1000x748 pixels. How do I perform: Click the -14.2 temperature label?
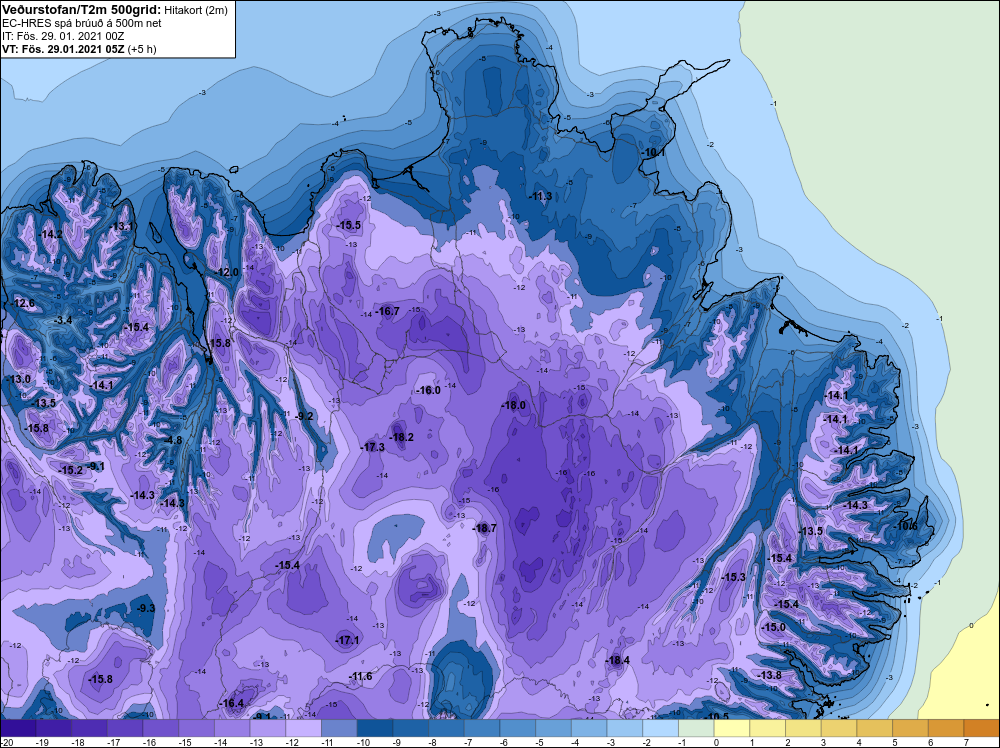[x=51, y=234]
